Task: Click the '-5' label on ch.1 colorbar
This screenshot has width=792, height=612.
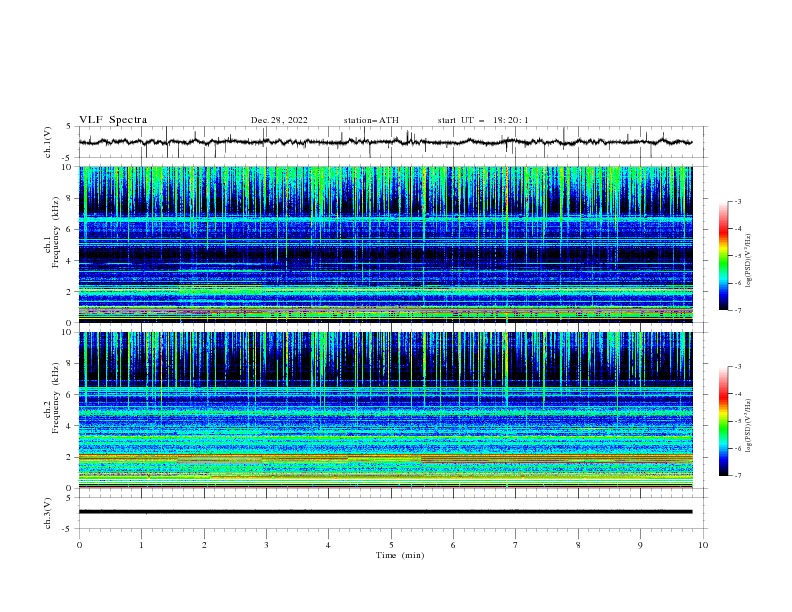Action: tap(737, 256)
